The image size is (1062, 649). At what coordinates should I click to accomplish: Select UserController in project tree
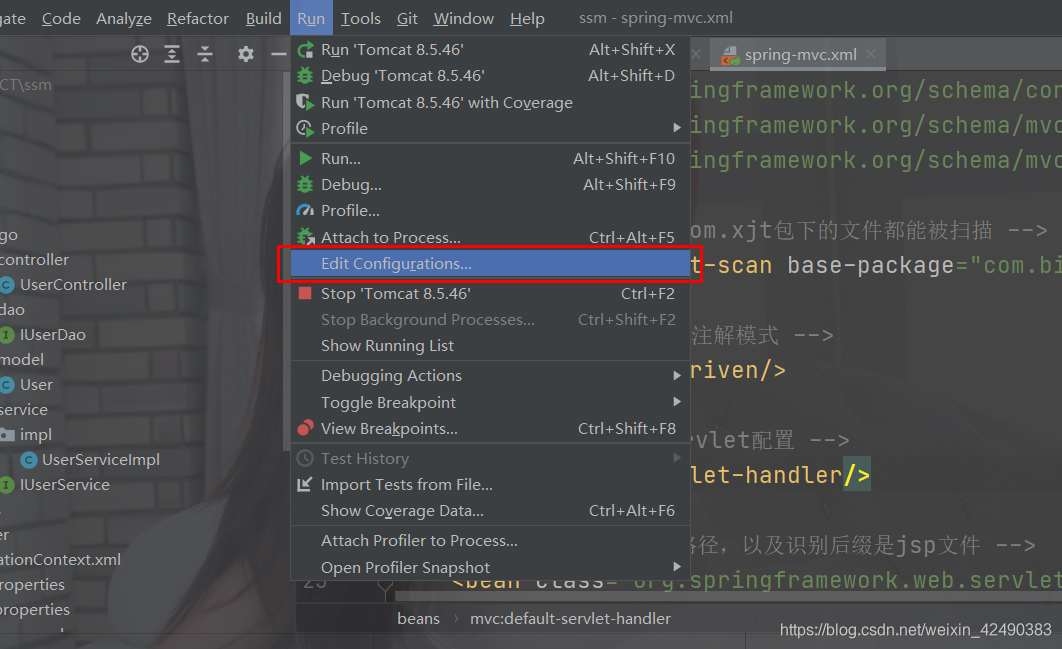(x=73, y=285)
